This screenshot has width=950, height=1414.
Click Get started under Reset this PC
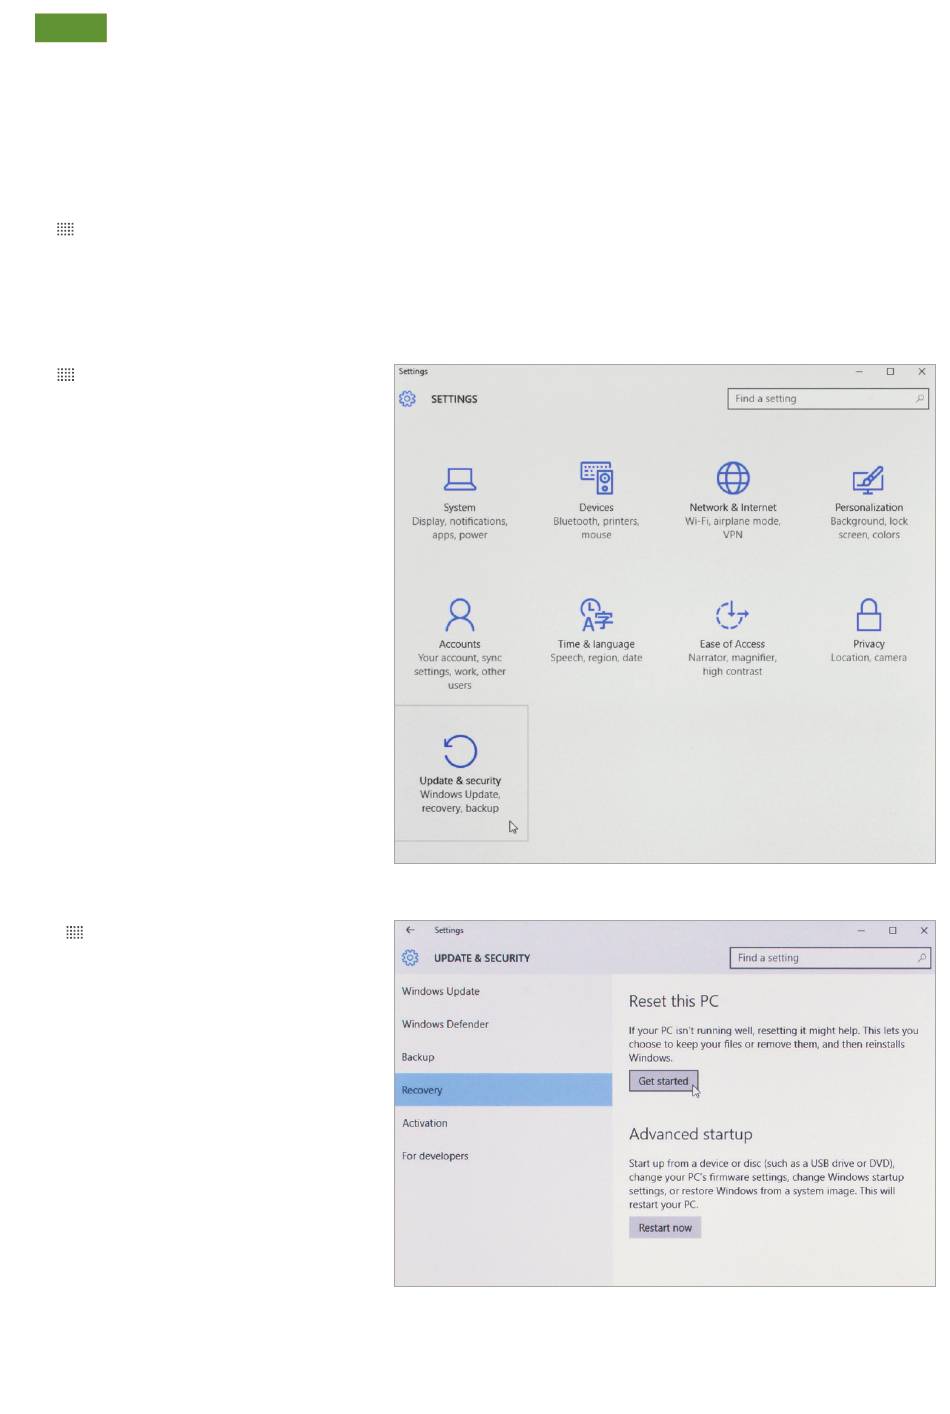[x=663, y=1081]
